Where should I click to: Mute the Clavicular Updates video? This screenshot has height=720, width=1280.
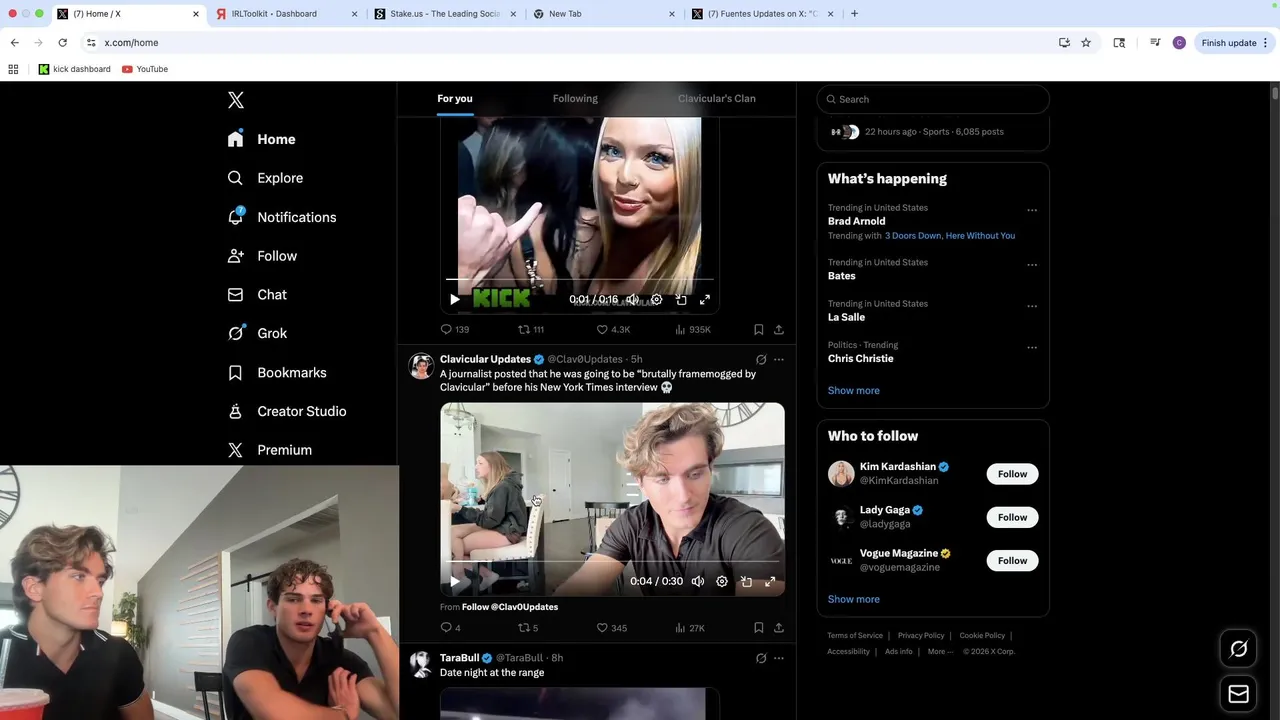698,581
